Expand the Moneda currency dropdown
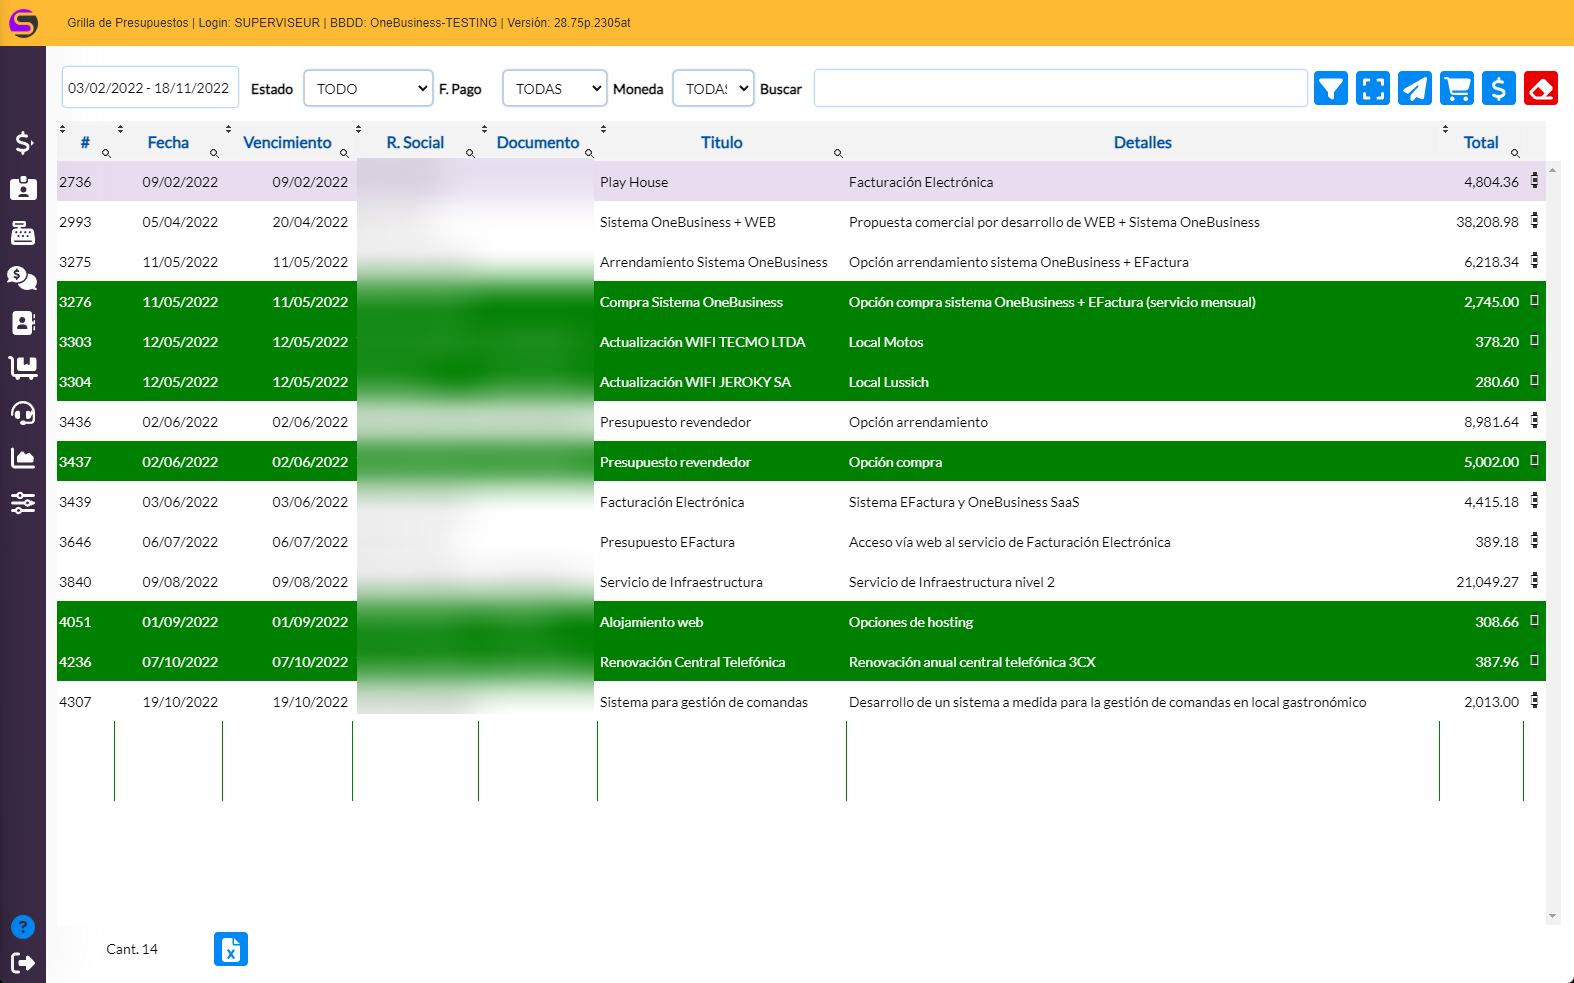 tap(713, 89)
